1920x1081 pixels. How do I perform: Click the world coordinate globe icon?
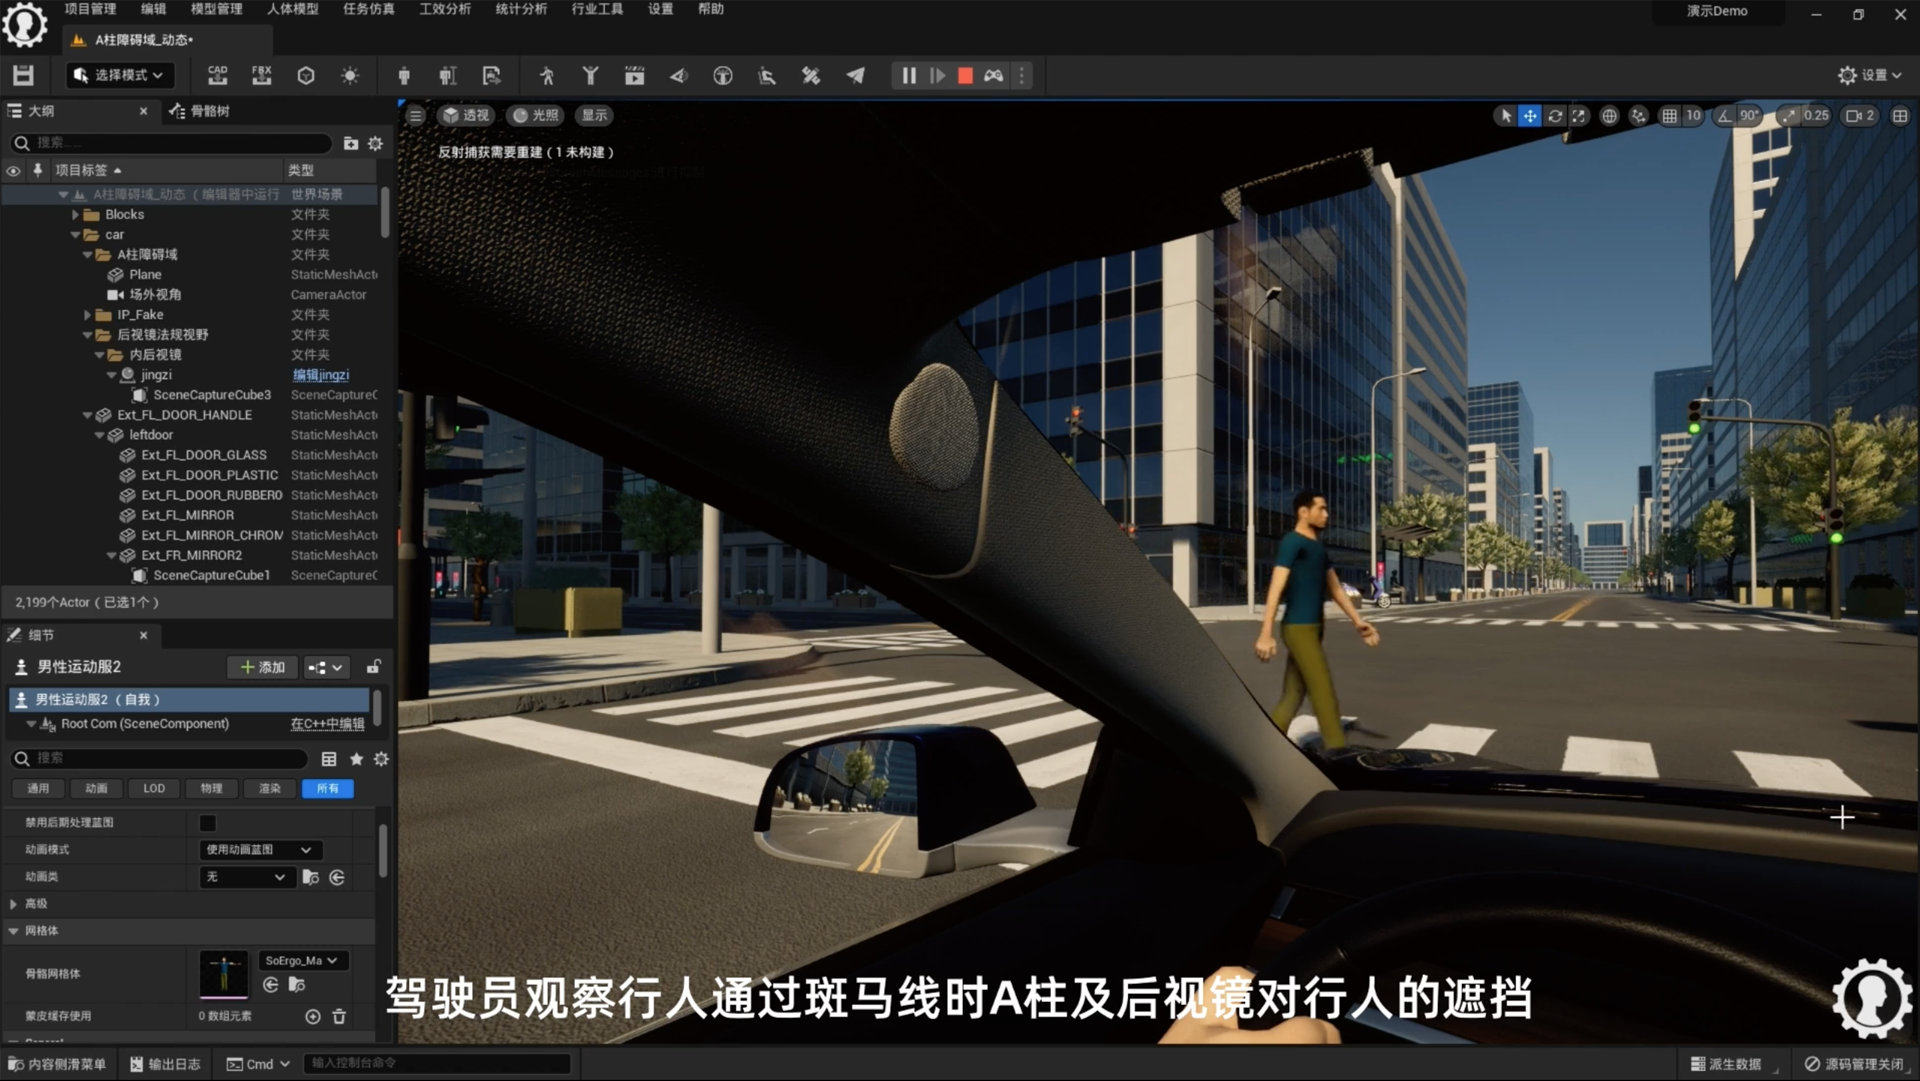1609,116
